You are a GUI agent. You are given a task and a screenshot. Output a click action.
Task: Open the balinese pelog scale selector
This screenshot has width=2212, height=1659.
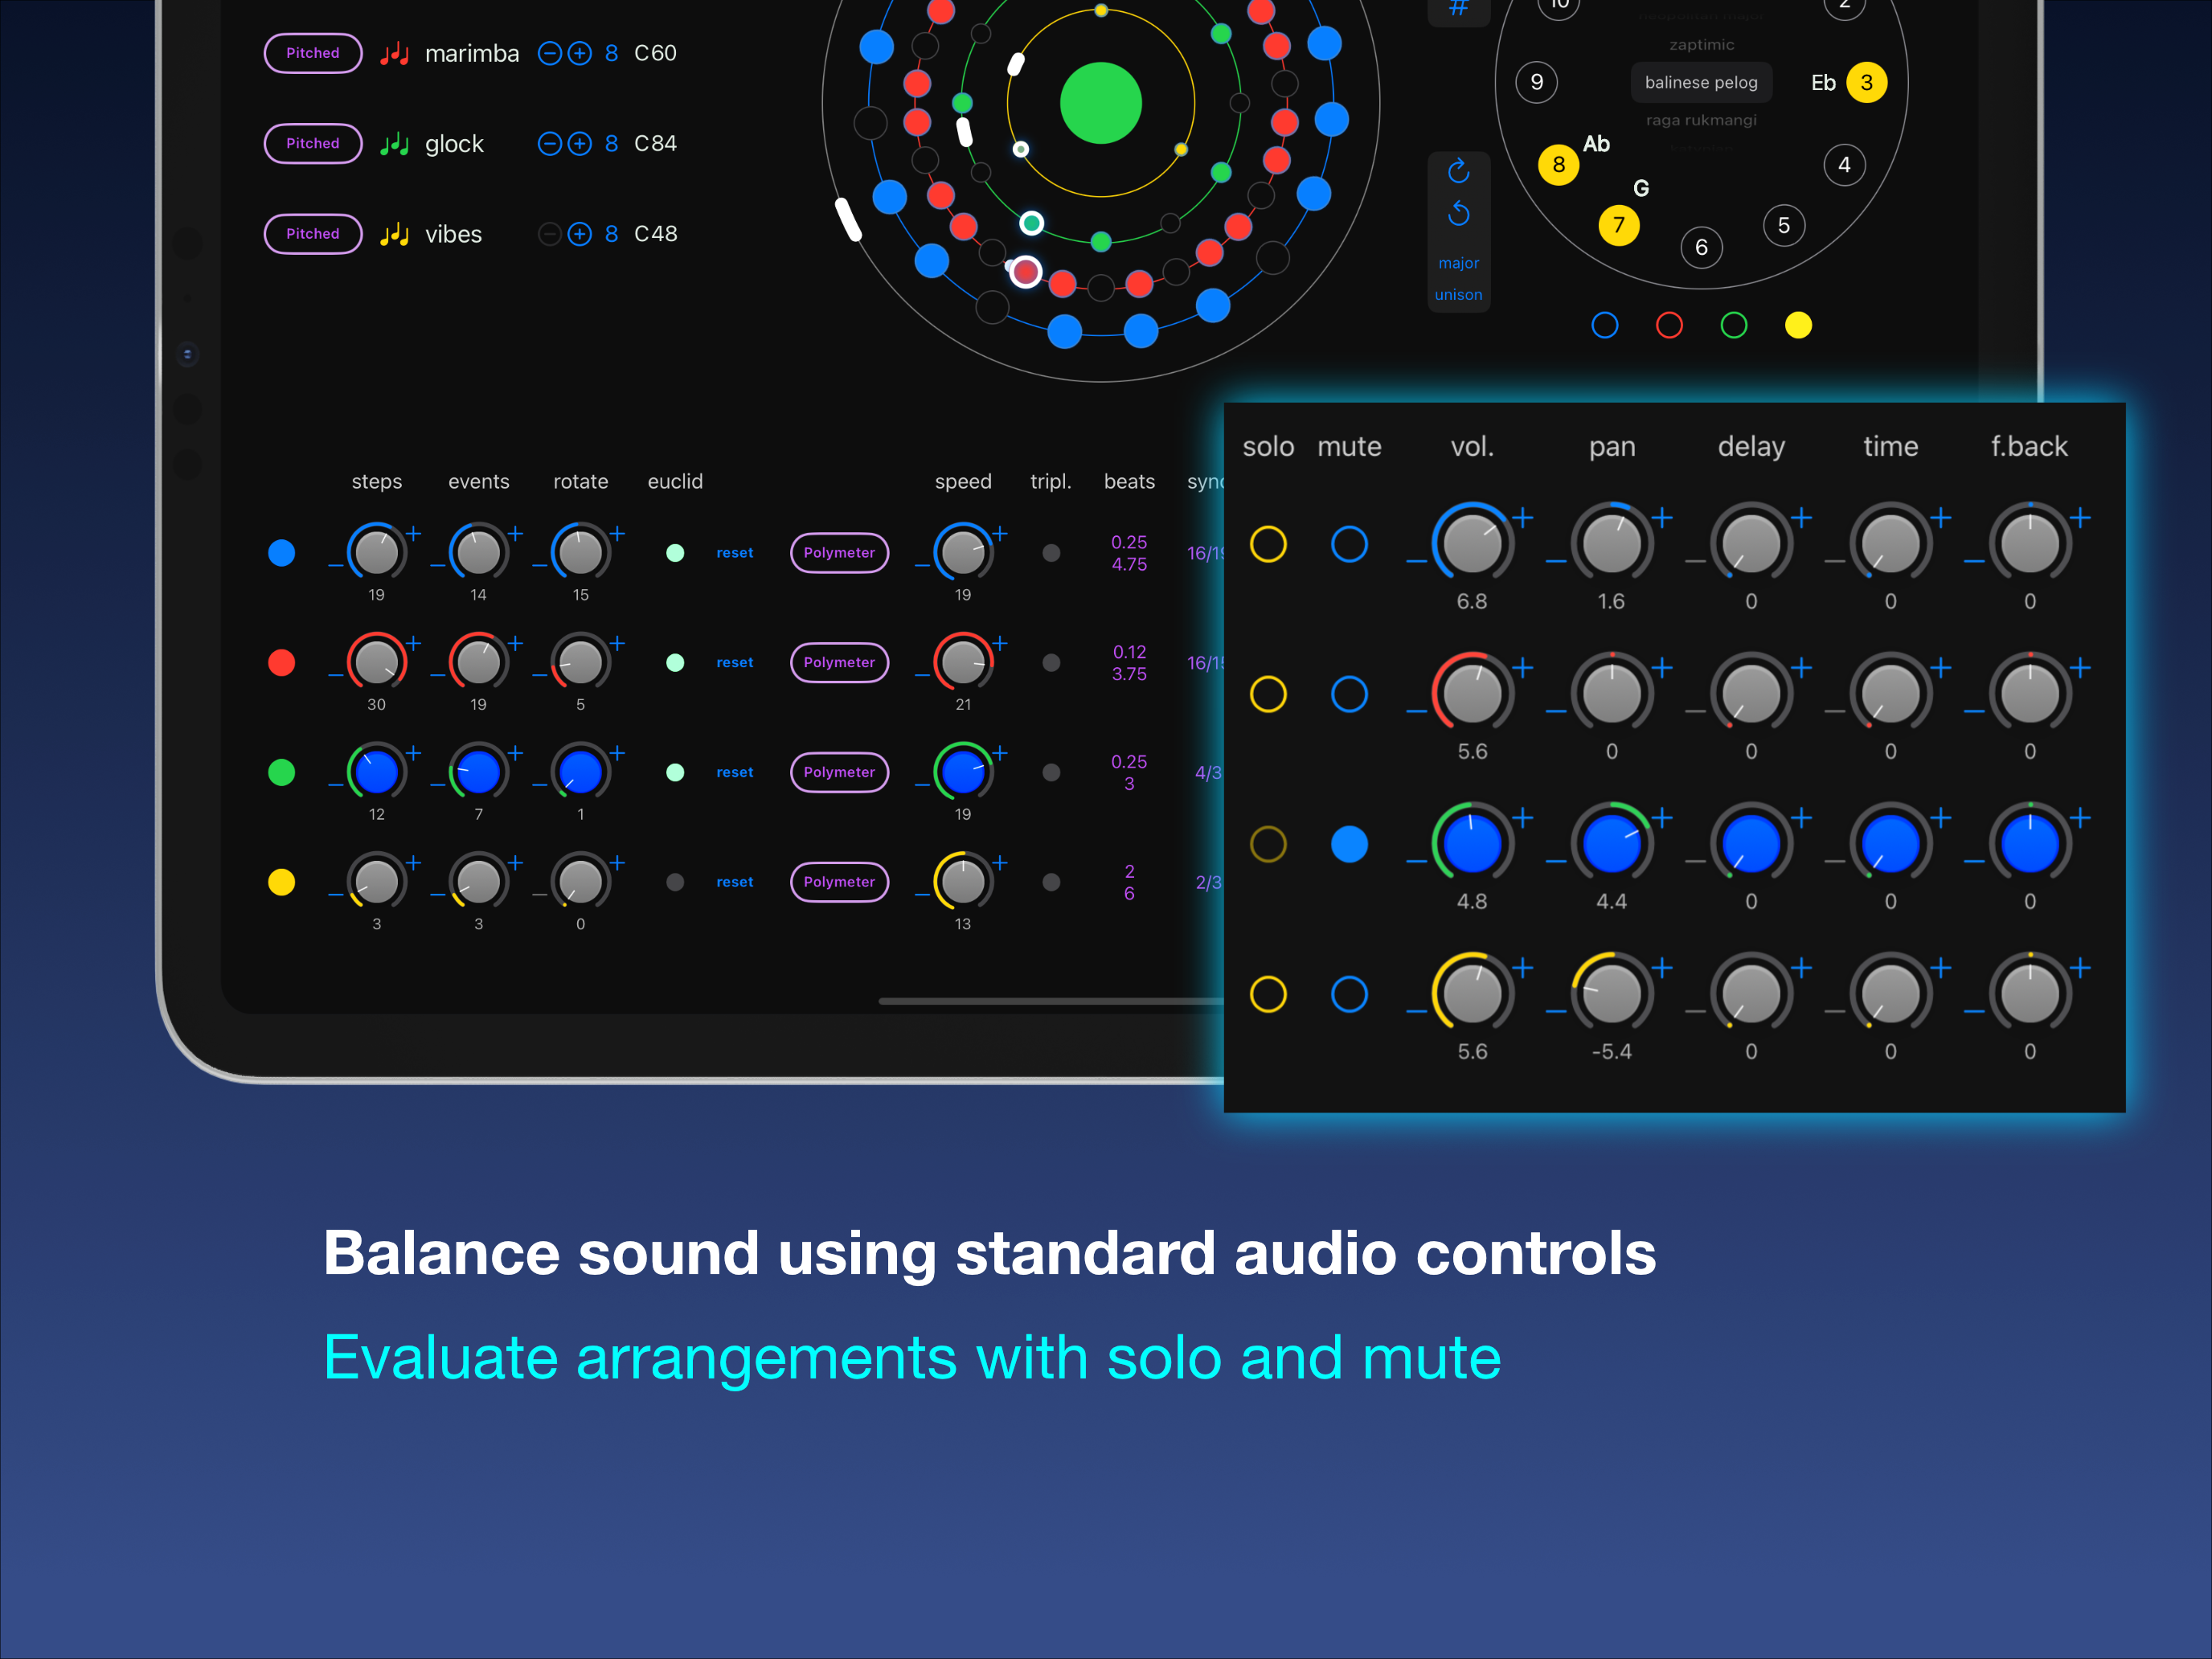1700,82
